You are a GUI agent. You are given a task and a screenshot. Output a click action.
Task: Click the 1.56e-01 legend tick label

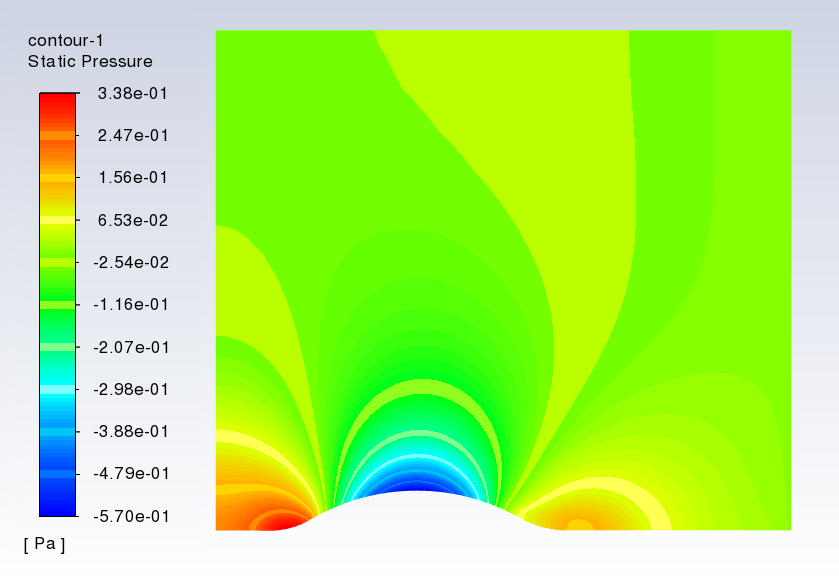[132, 178]
